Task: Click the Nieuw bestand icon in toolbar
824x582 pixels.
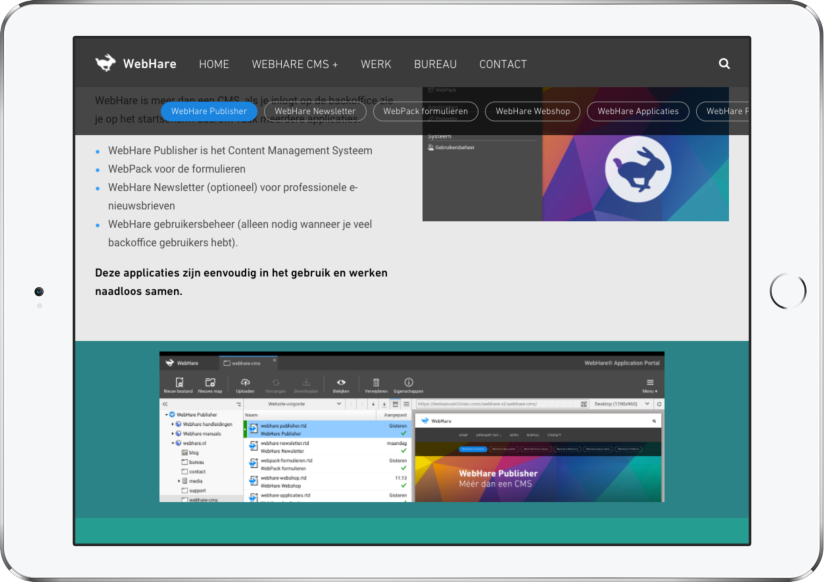Action: coord(180,383)
